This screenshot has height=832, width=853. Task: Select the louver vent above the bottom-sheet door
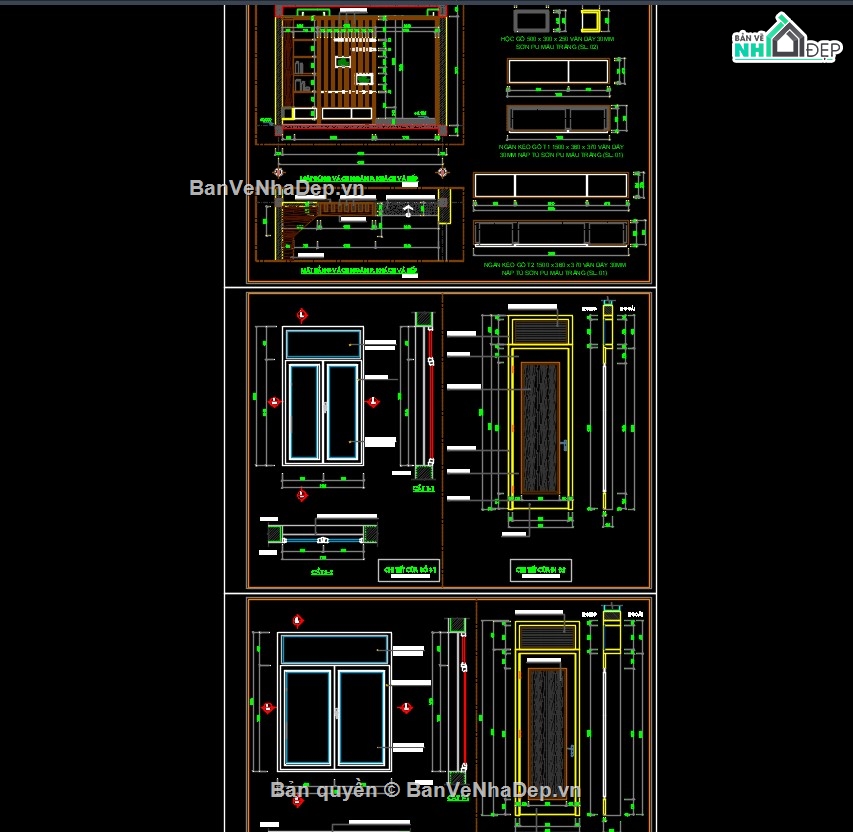(x=547, y=636)
